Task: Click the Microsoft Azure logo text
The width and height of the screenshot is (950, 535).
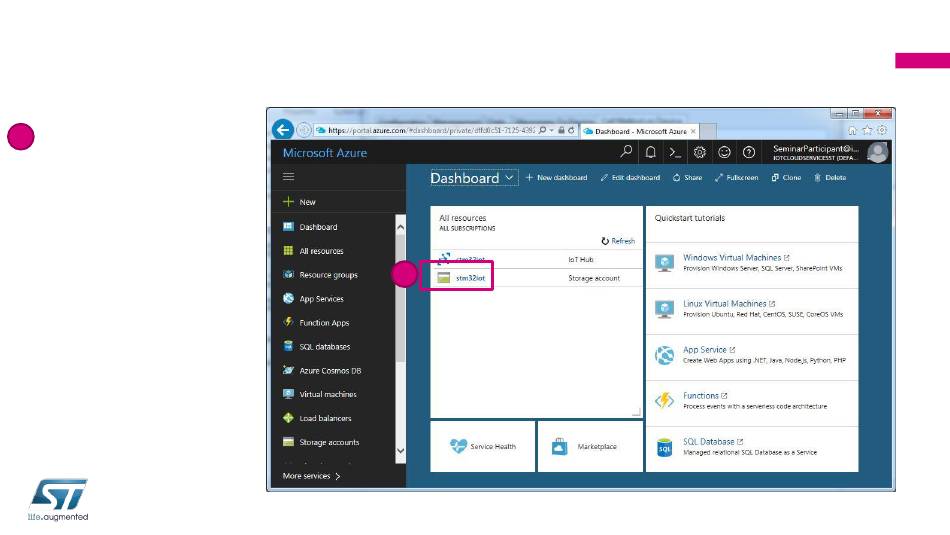Action: click(x=325, y=153)
